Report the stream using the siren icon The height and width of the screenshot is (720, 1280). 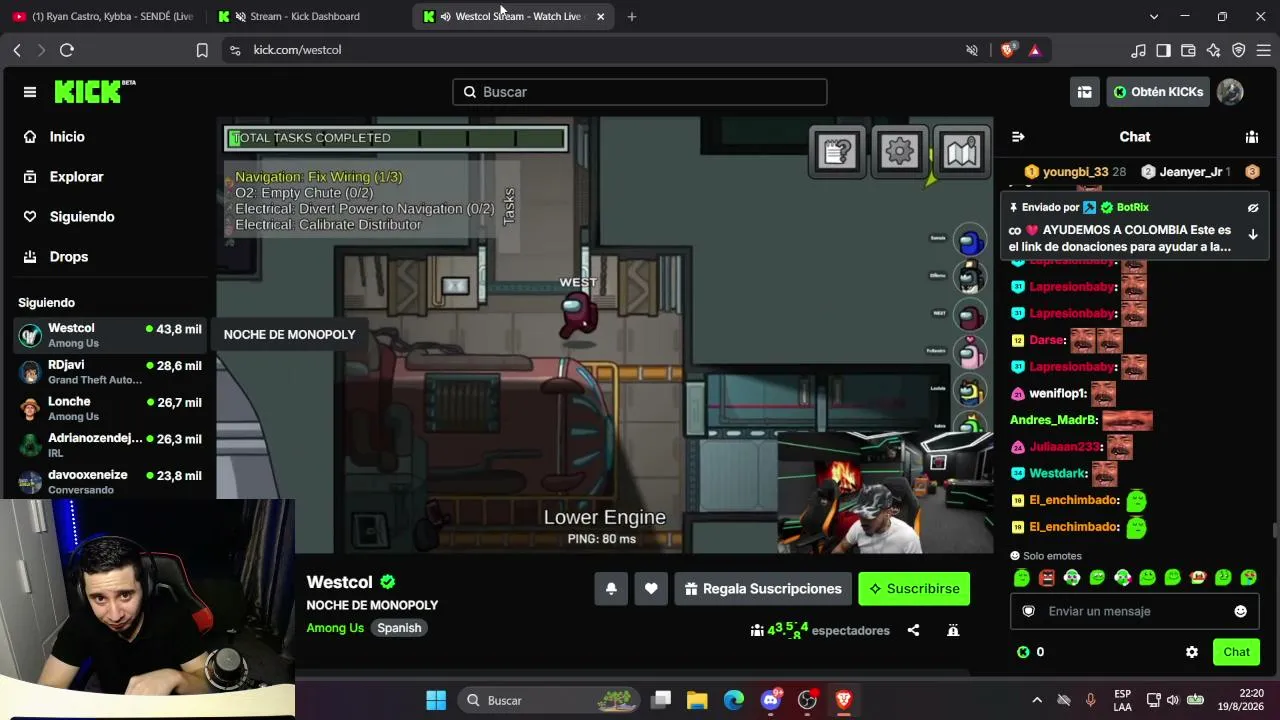click(x=953, y=630)
